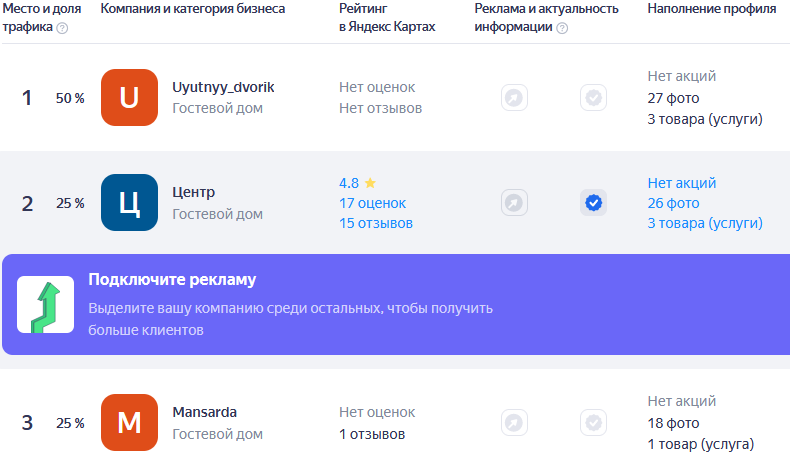Open the '15 отзывов' reviews link
This screenshot has height=470, width=790.
375,223
